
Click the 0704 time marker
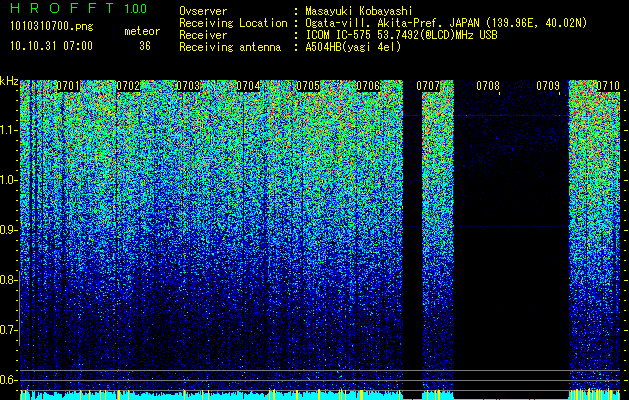coord(248,86)
